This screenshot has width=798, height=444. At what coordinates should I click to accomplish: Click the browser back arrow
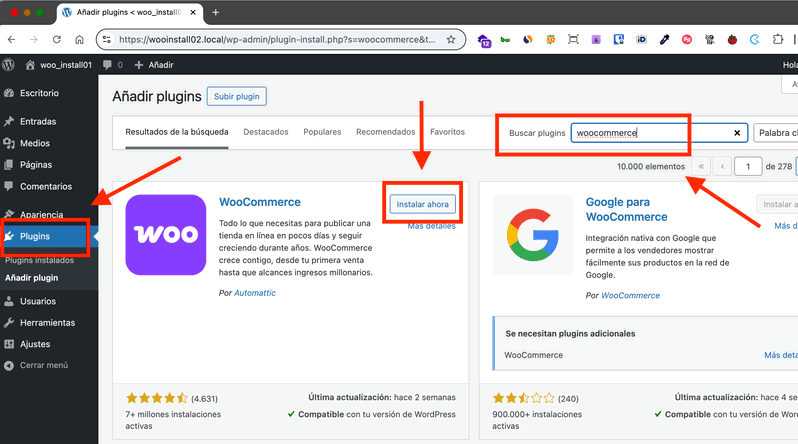(12, 40)
